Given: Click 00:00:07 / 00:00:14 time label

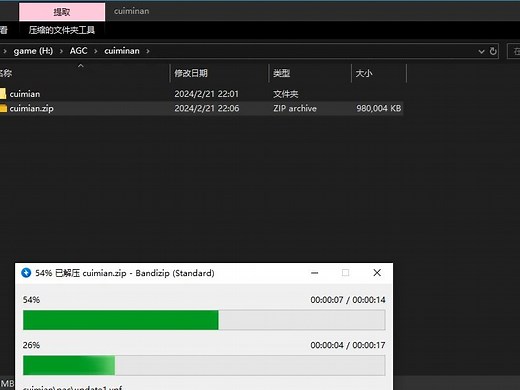Looking at the screenshot, I should pyautogui.click(x=348, y=300).
